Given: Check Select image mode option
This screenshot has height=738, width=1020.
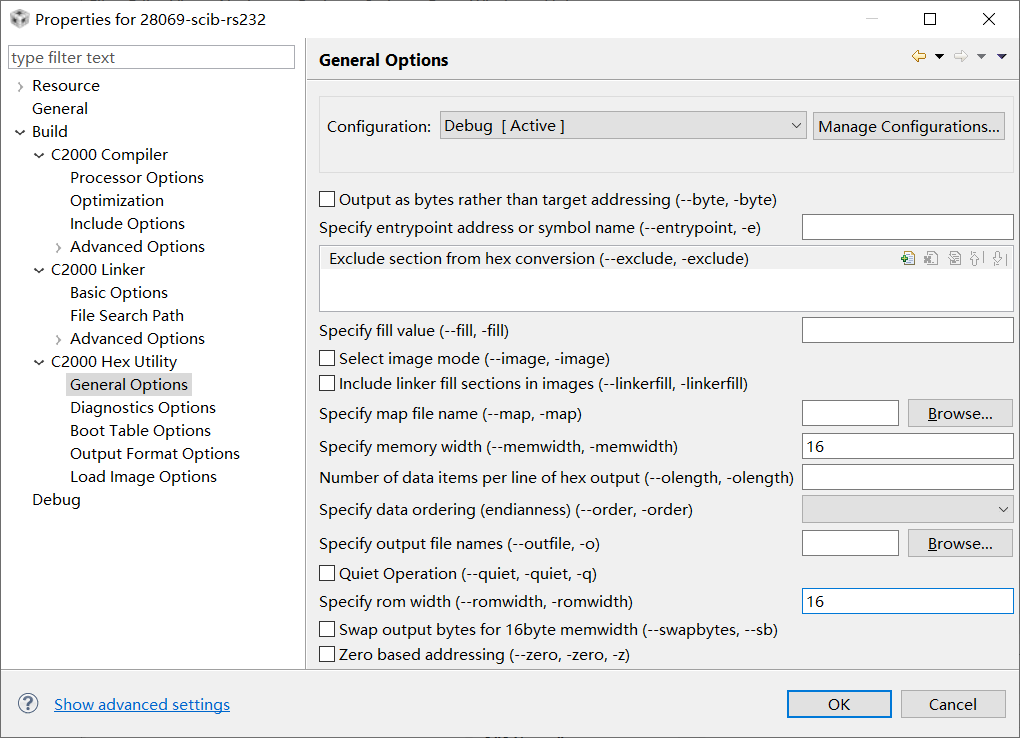Looking at the screenshot, I should click(x=326, y=357).
